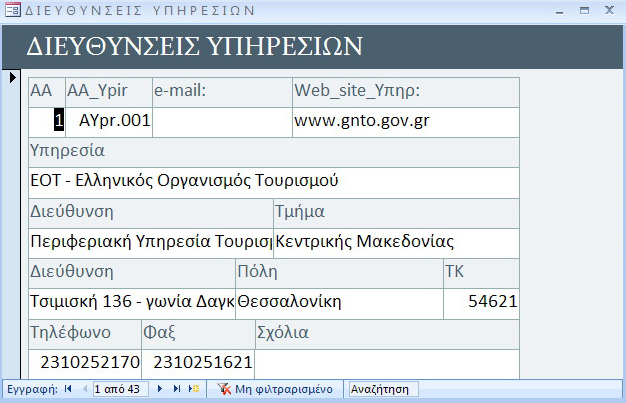
Task: Select the AA_Ypir field AYpr.001
Action: click(x=109, y=121)
